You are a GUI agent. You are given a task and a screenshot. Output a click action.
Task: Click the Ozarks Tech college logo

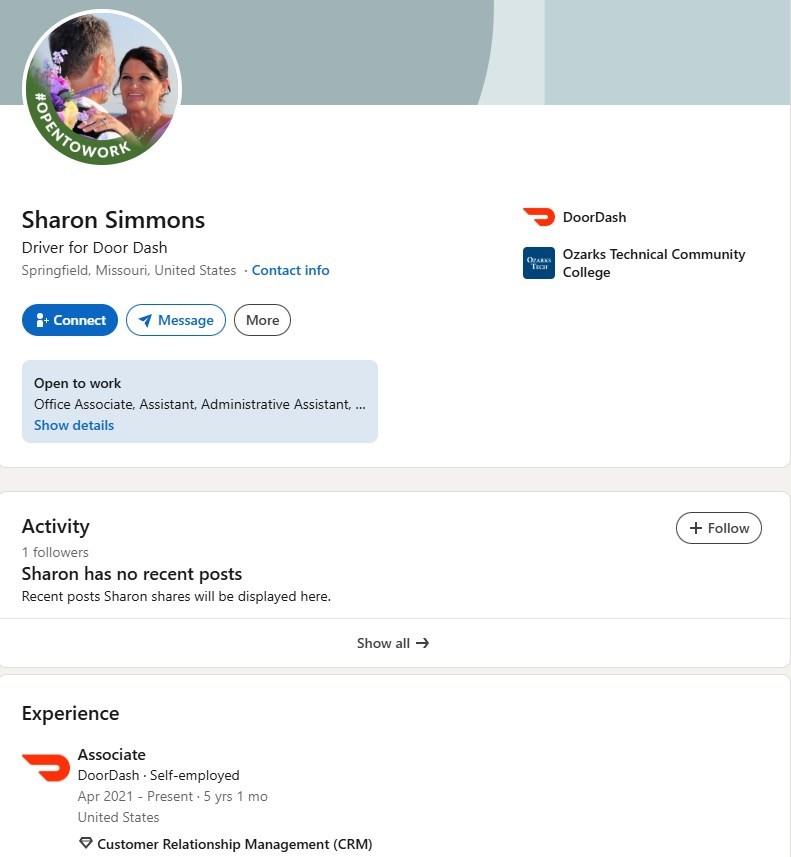538,263
